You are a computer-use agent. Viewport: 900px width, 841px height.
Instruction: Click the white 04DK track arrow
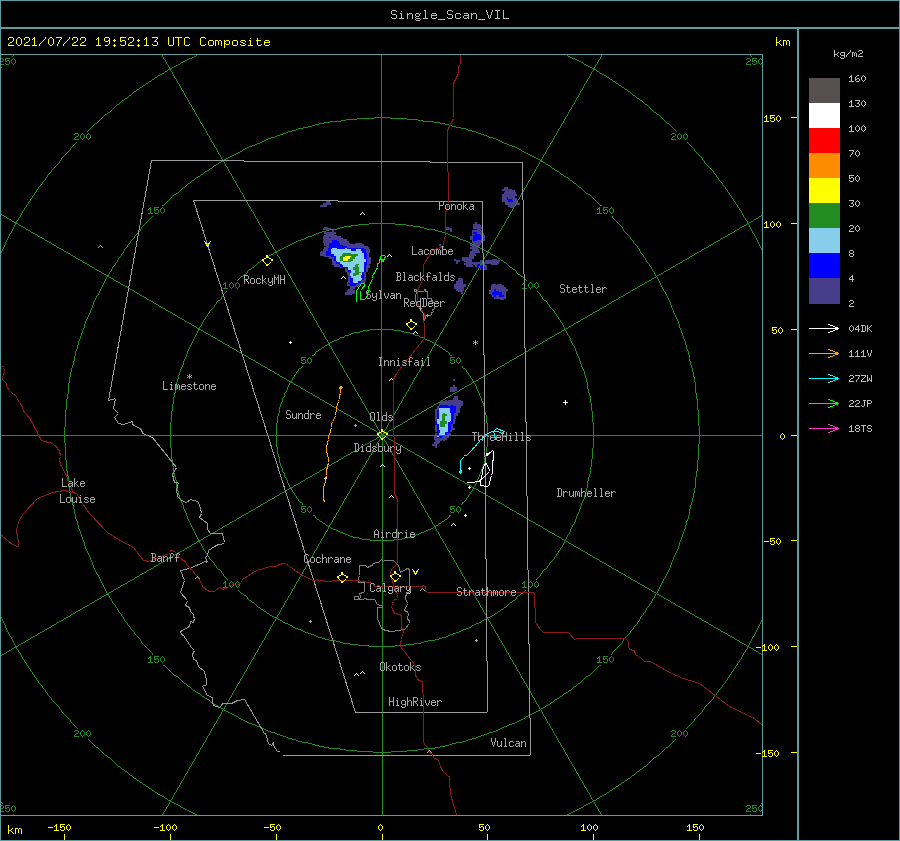click(x=824, y=328)
